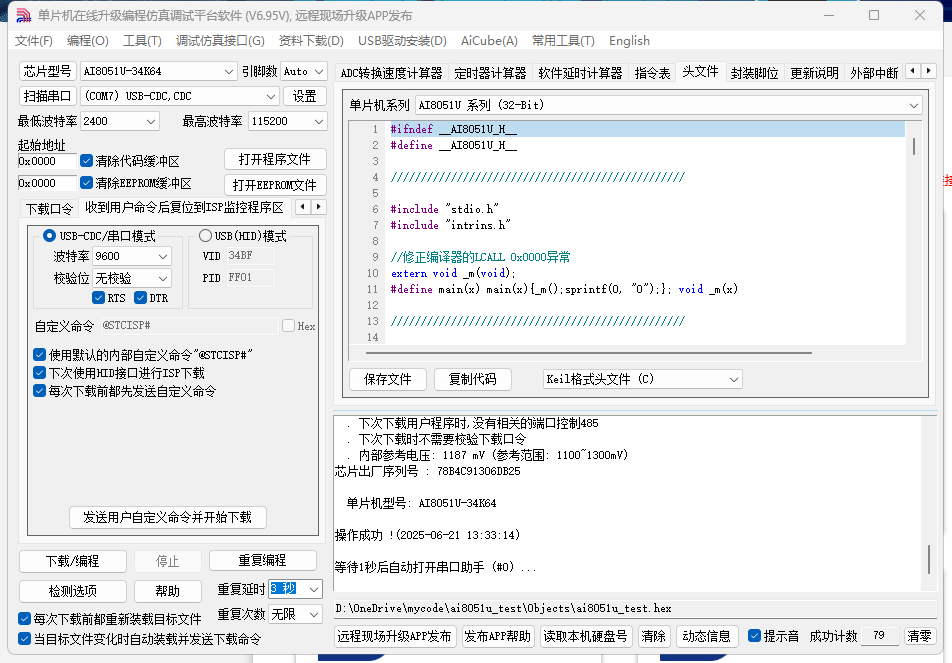Open 波特率 9600 dropdown
Viewport: 952px width, 663px height.
pyautogui.click(x=132, y=256)
